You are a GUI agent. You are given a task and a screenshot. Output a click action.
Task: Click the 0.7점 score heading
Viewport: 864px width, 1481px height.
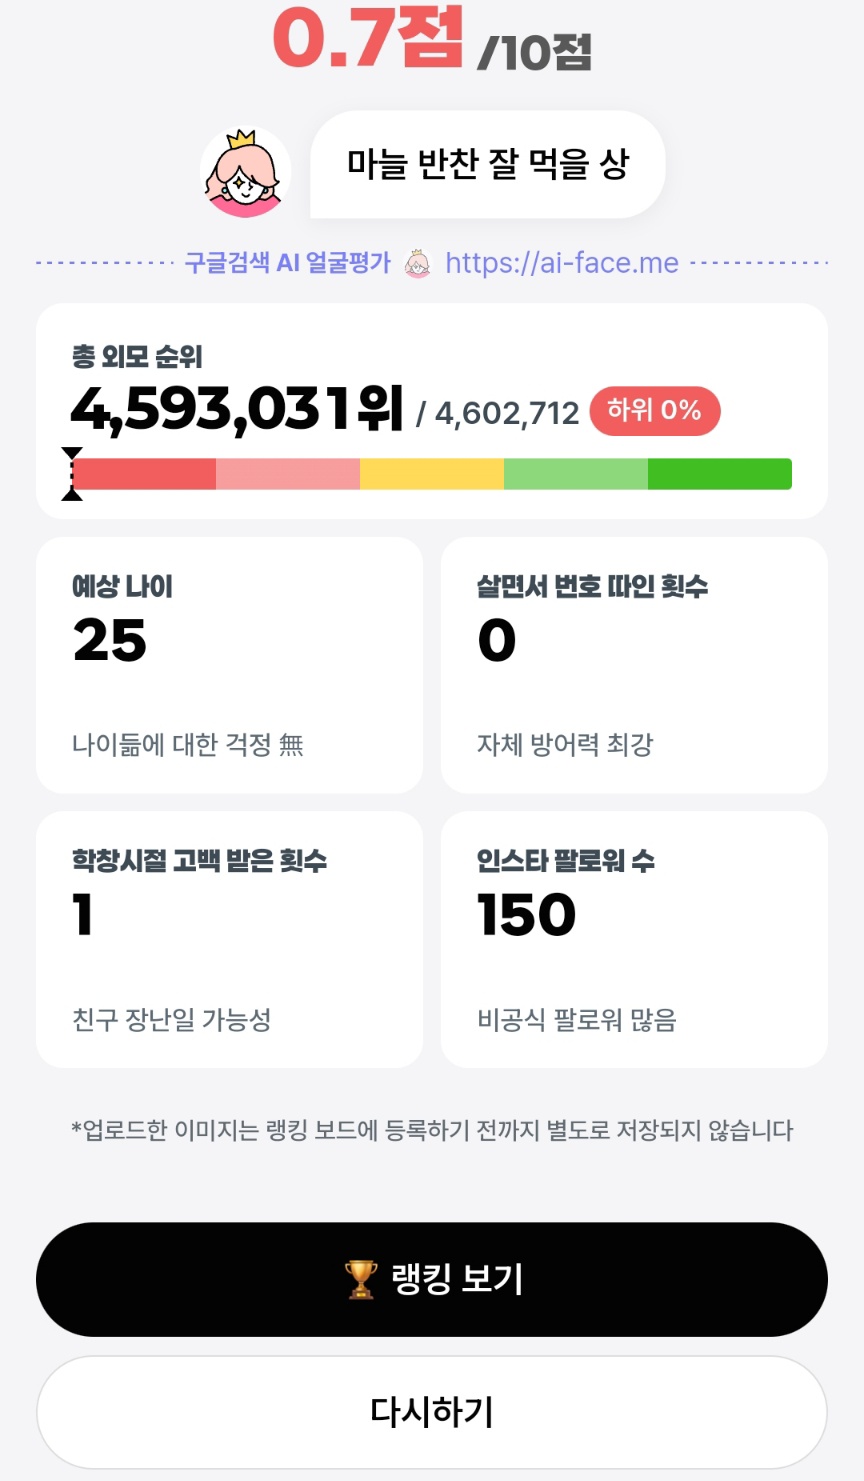(x=368, y=37)
